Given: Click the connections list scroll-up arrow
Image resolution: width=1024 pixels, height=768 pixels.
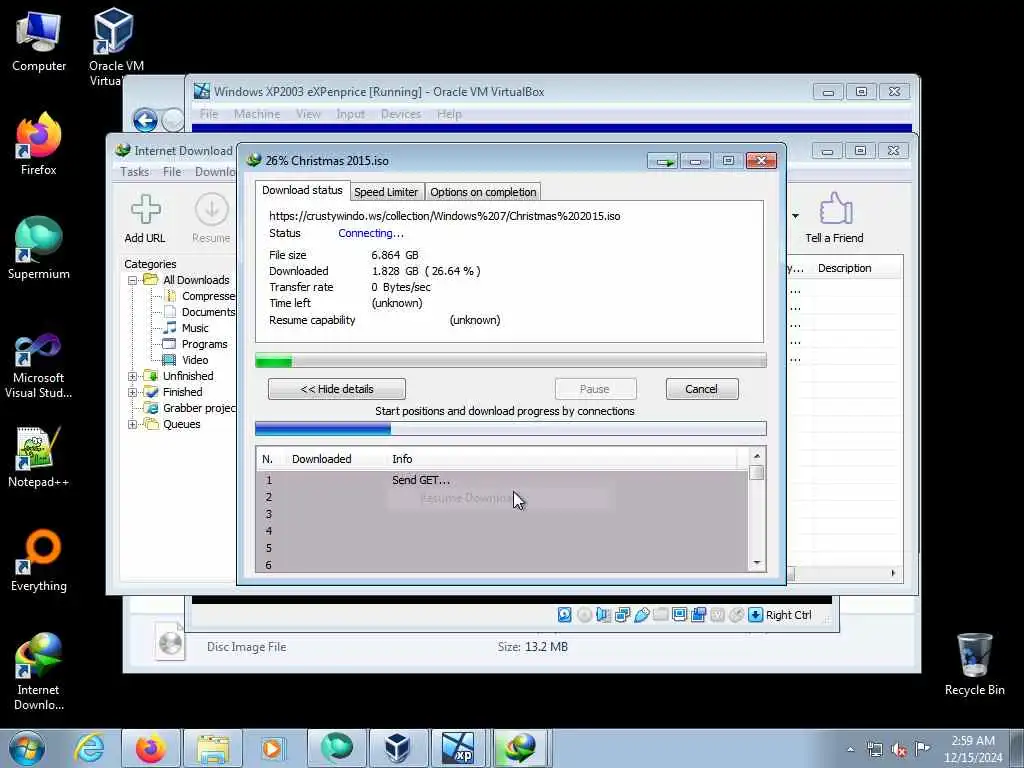Looking at the screenshot, I should click(757, 456).
